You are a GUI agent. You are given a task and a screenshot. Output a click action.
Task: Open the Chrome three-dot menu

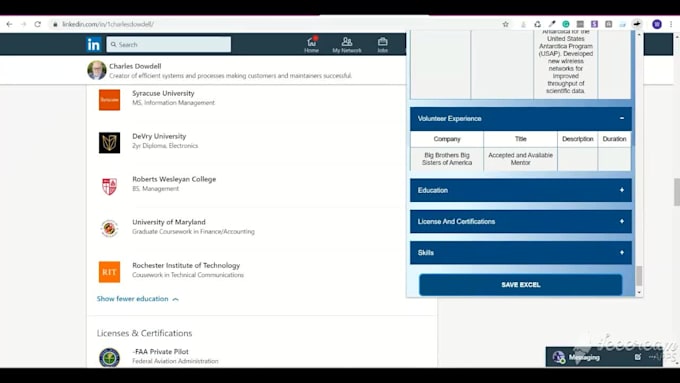(x=671, y=24)
